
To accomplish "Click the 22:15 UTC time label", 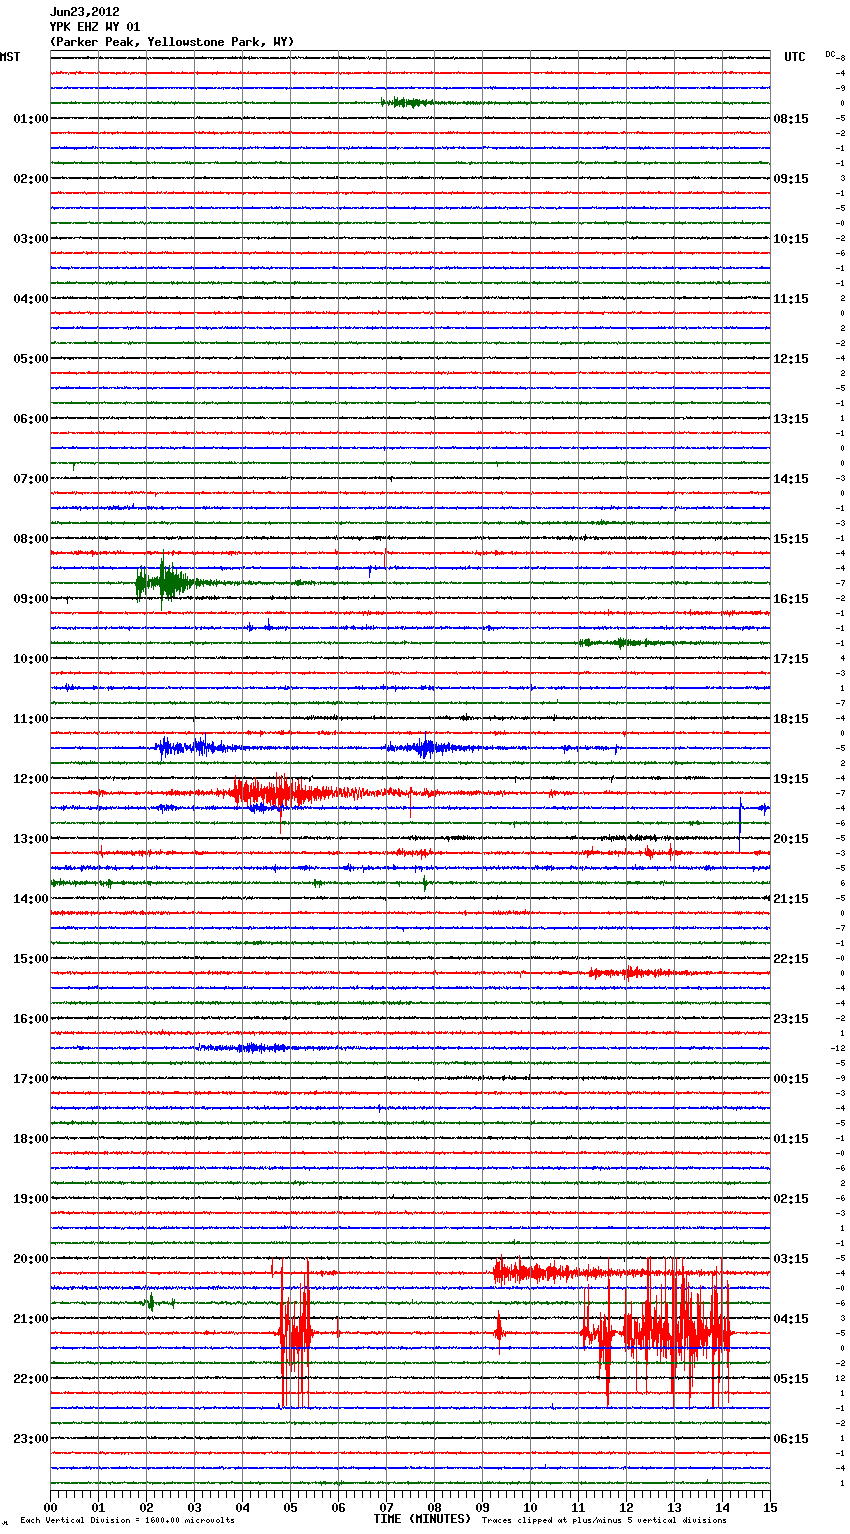I will [791, 959].
